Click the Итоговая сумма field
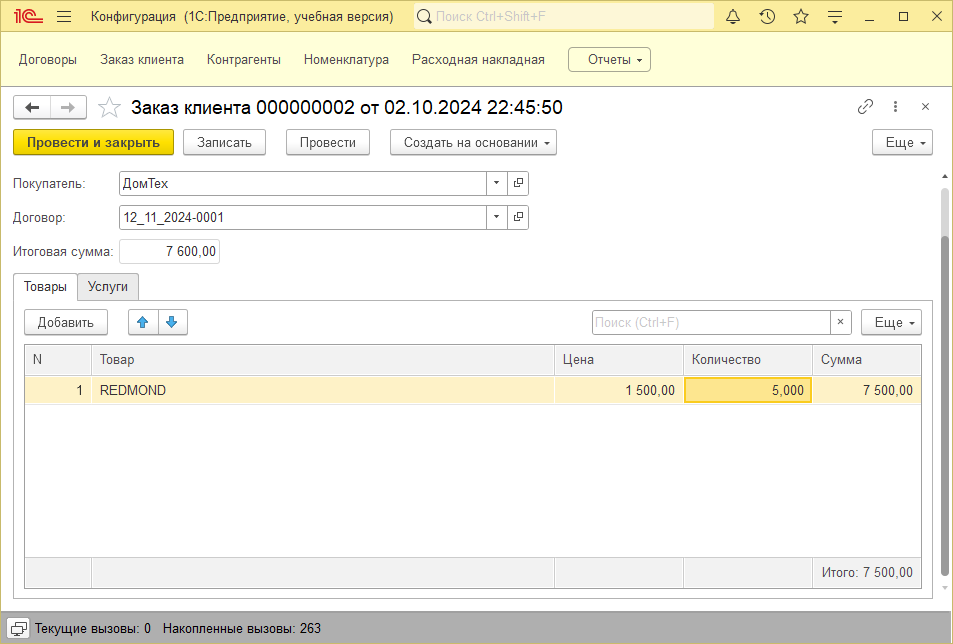Image resolution: width=953 pixels, height=644 pixels. point(170,251)
